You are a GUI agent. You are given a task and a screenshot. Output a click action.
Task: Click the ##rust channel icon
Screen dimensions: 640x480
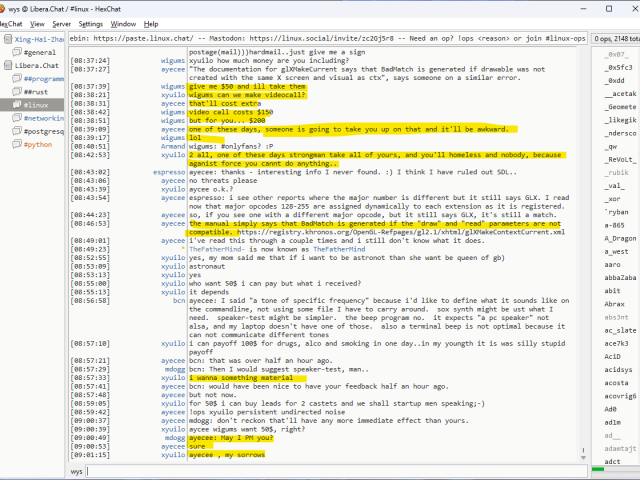[16, 91]
